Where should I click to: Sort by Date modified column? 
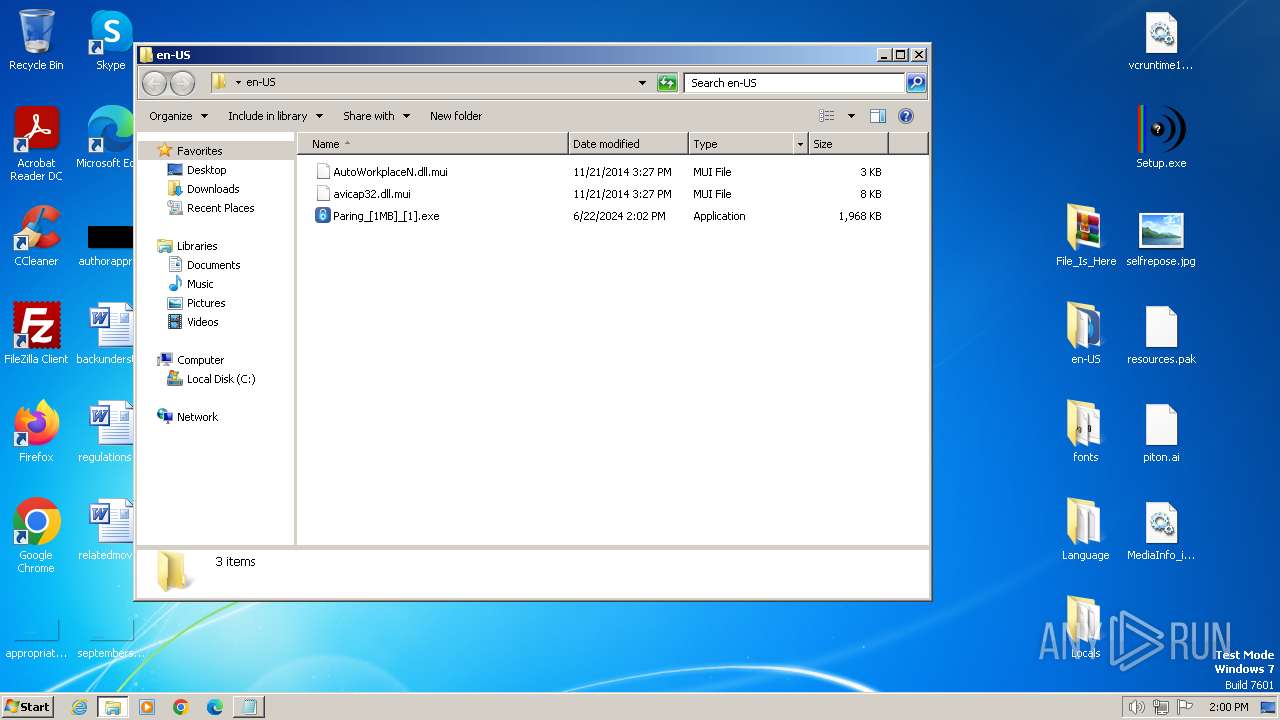(628, 144)
